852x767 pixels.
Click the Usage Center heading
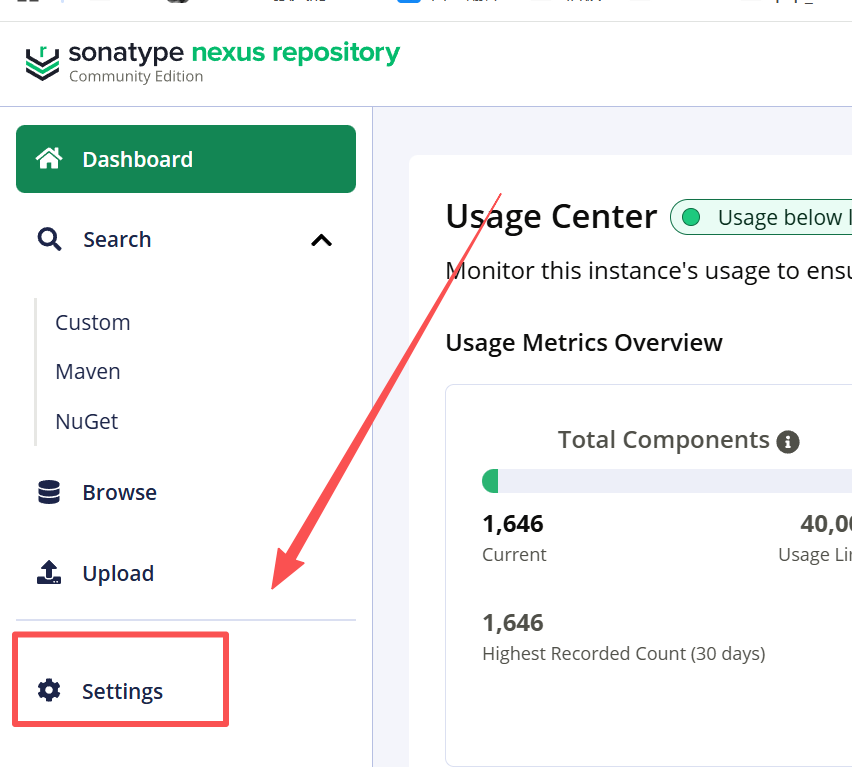coord(551,217)
